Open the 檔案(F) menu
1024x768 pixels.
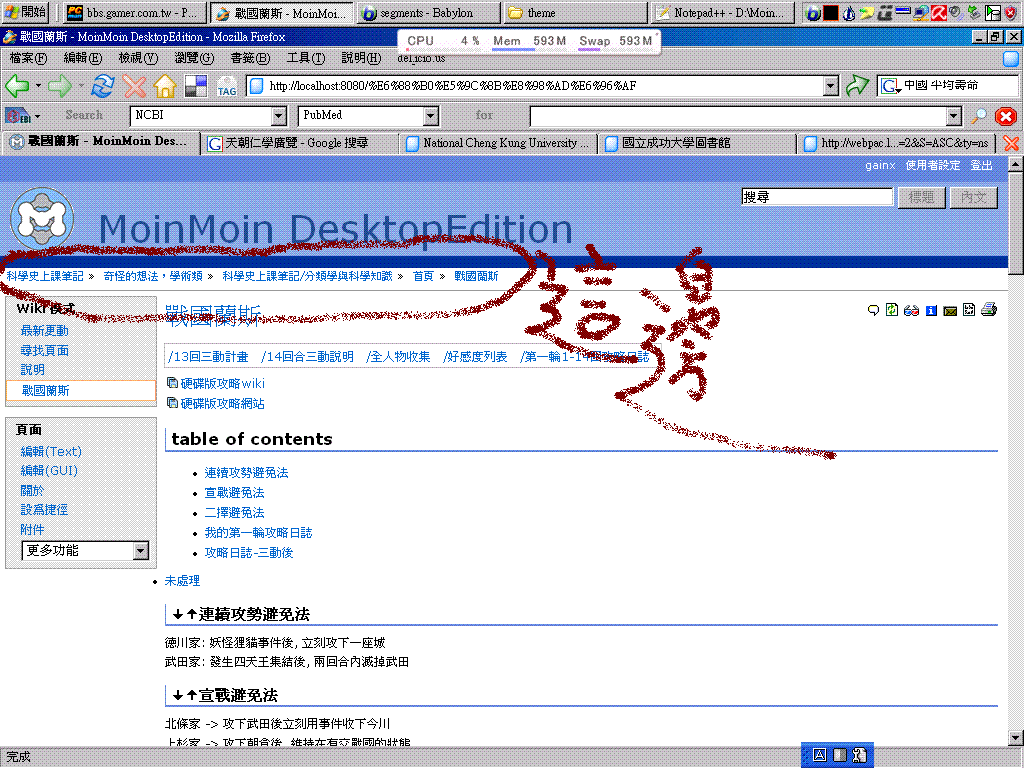[28, 58]
